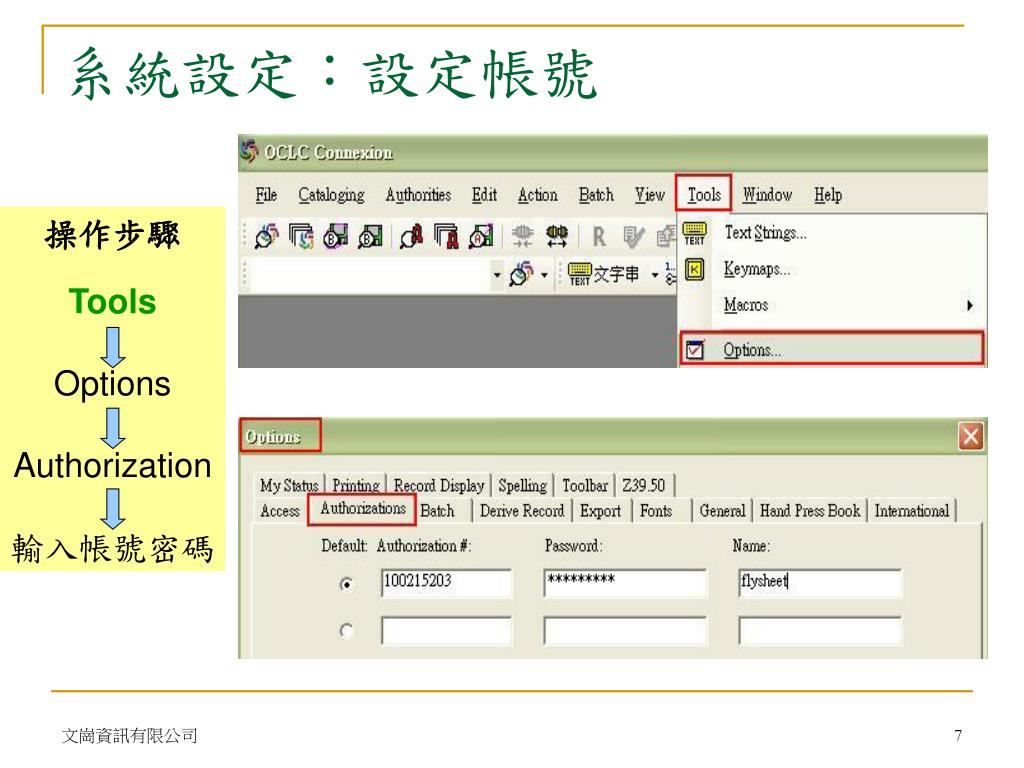Click the Search WorldCat toolbar icon
The height and width of the screenshot is (768, 1024).
(x=266, y=236)
